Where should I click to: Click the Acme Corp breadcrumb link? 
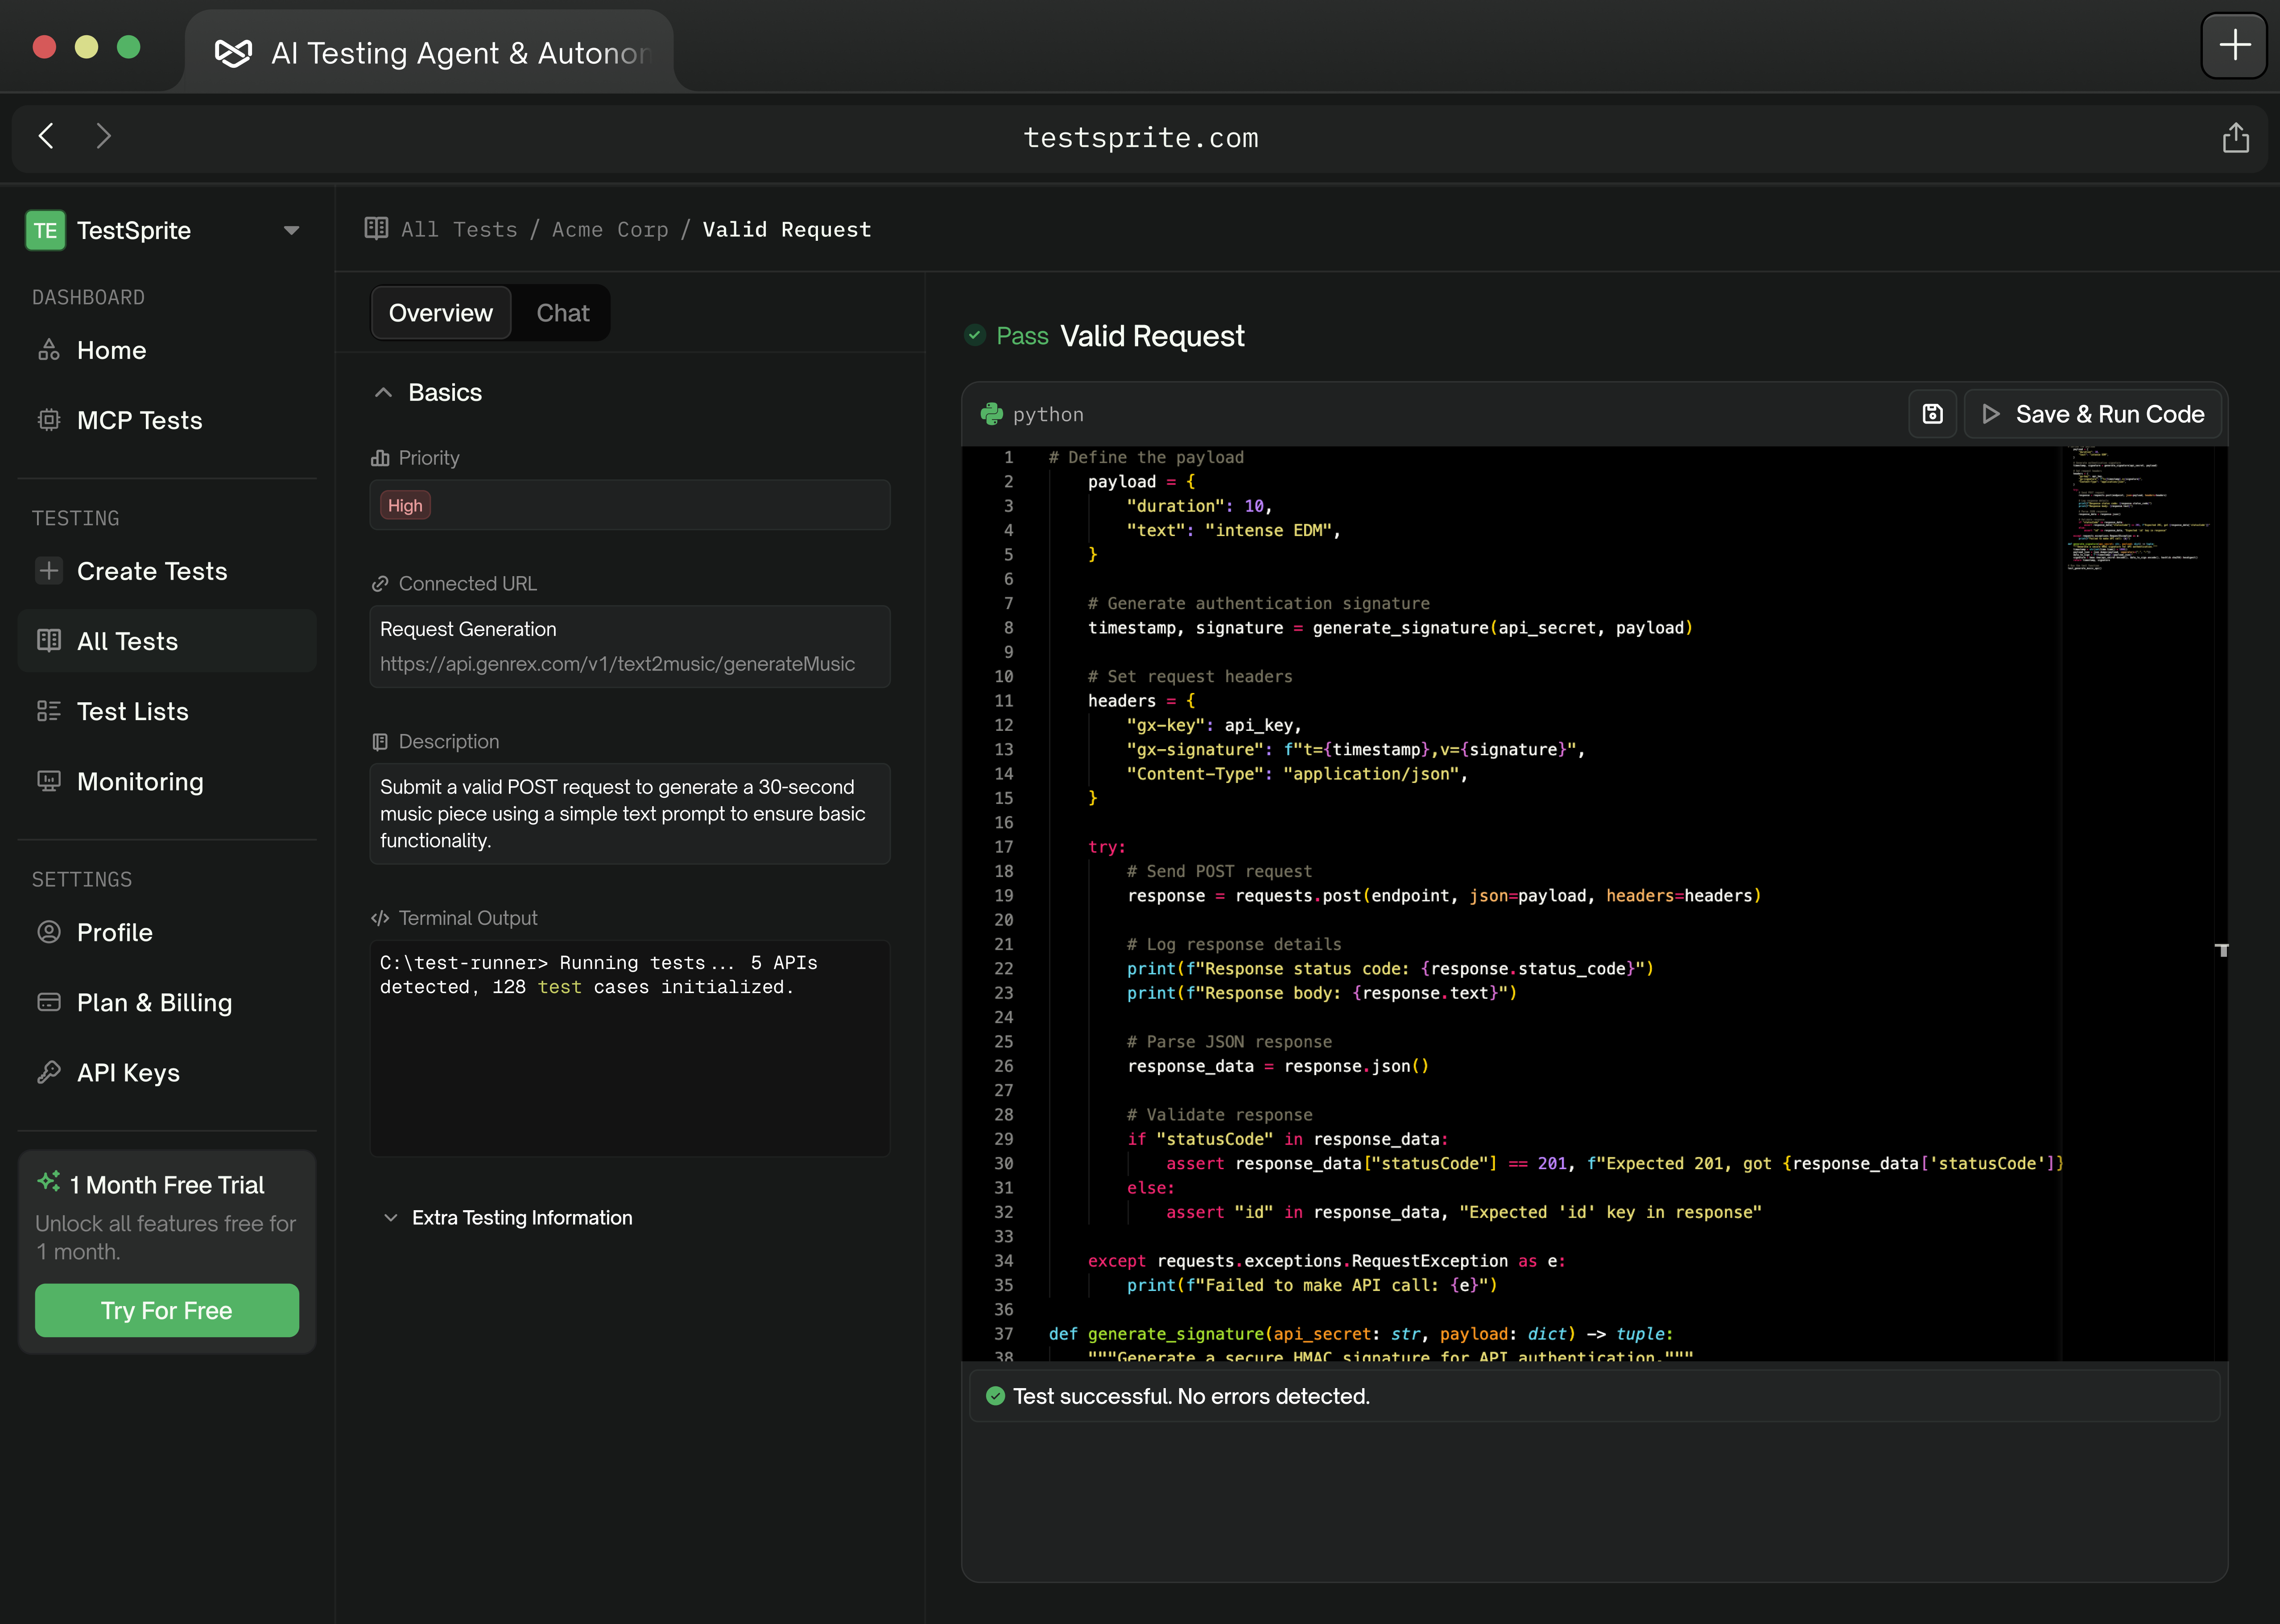(x=610, y=230)
